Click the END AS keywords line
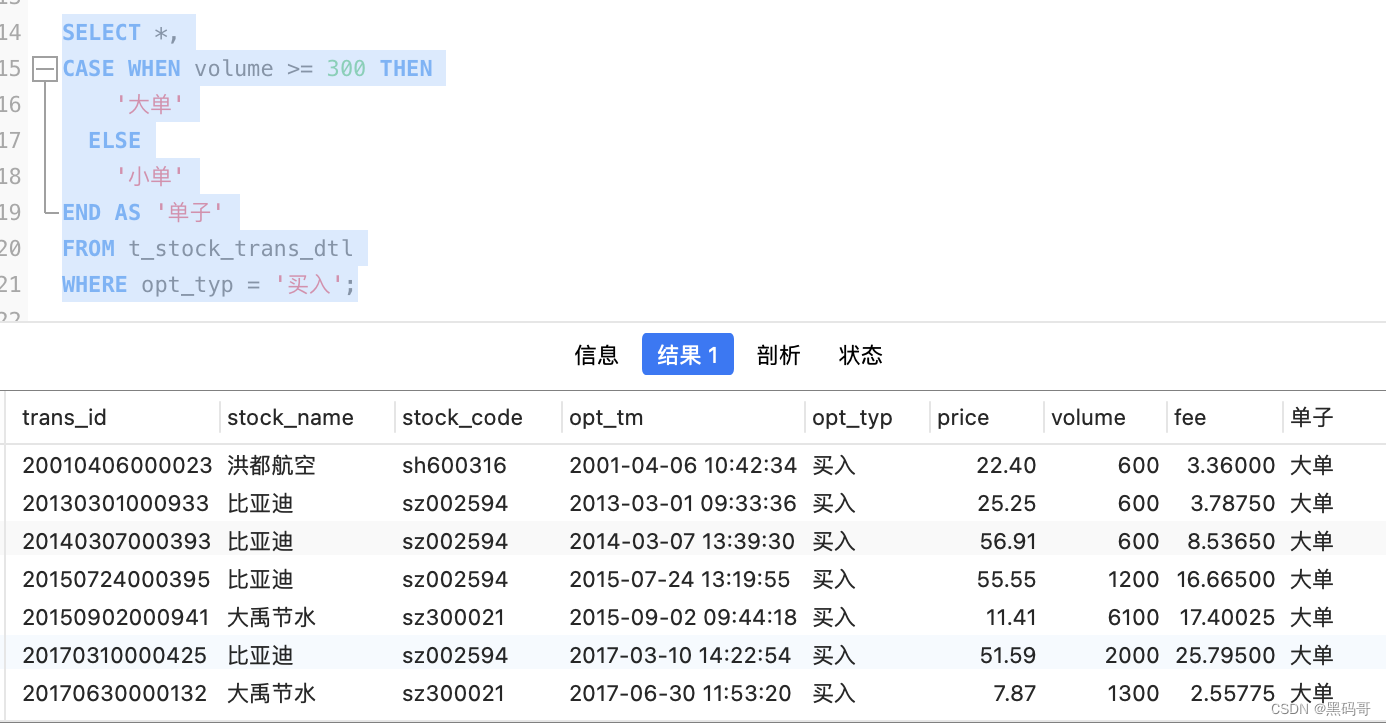Image resolution: width=1386 pixels, height=726 pixels. point(101,213)
